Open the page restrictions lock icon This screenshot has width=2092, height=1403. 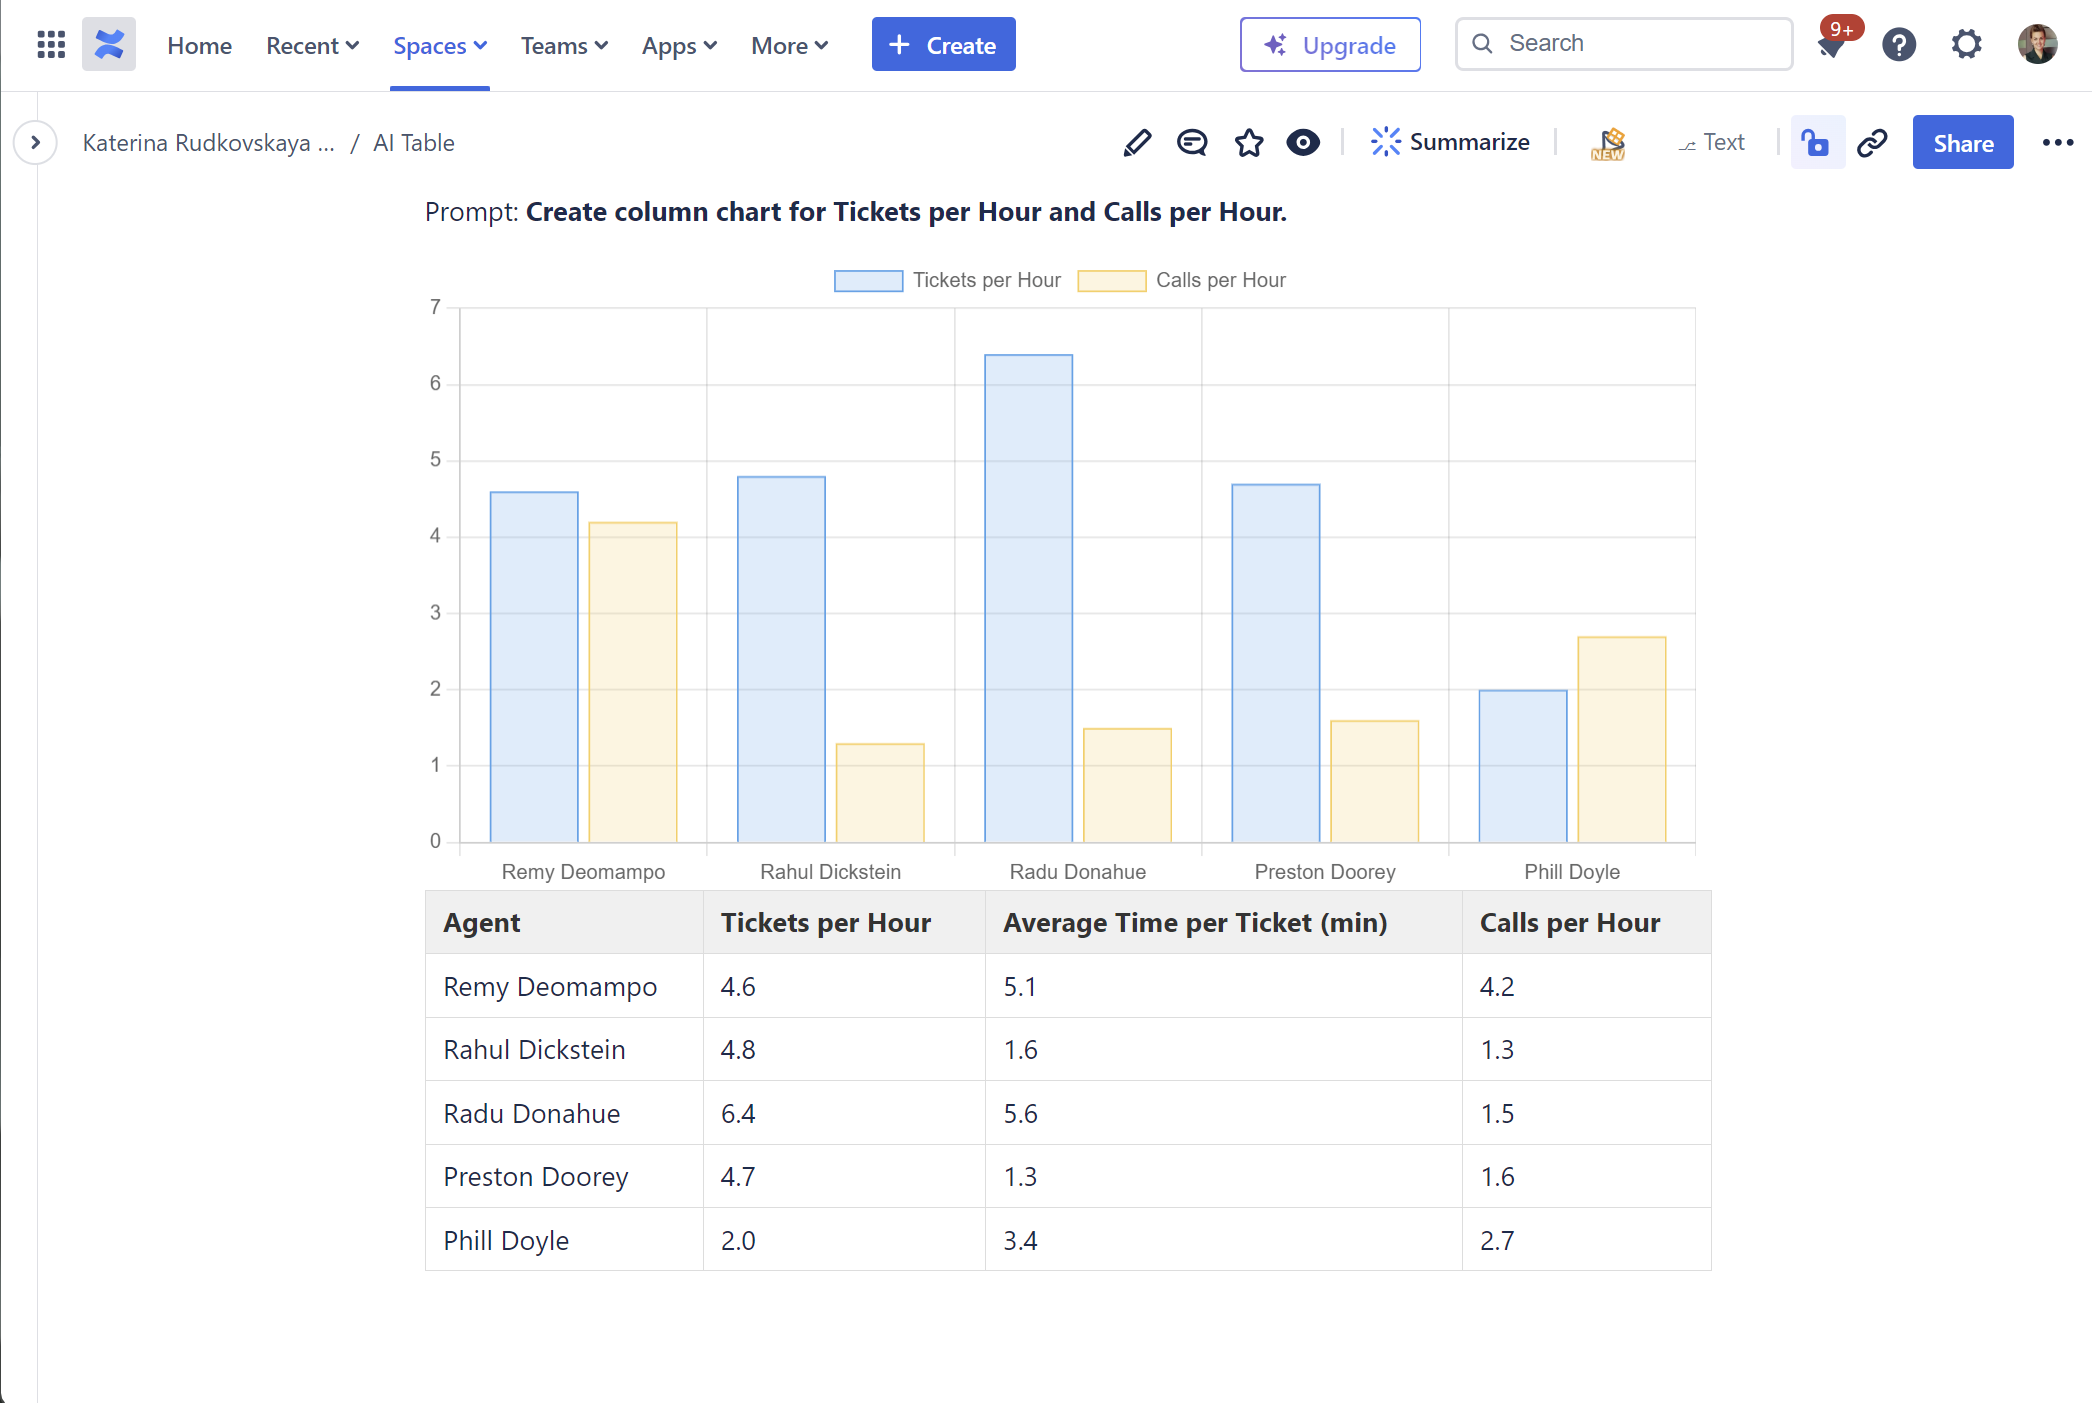1816,143
